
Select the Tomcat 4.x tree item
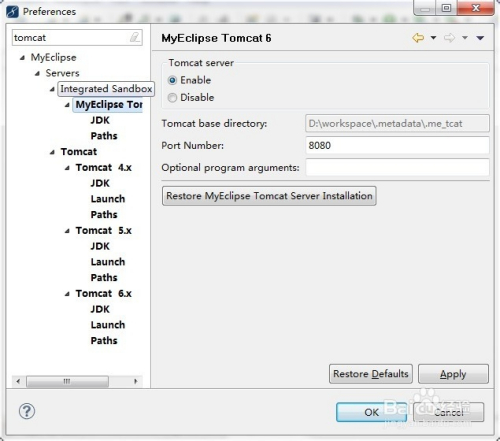(103, 167)
